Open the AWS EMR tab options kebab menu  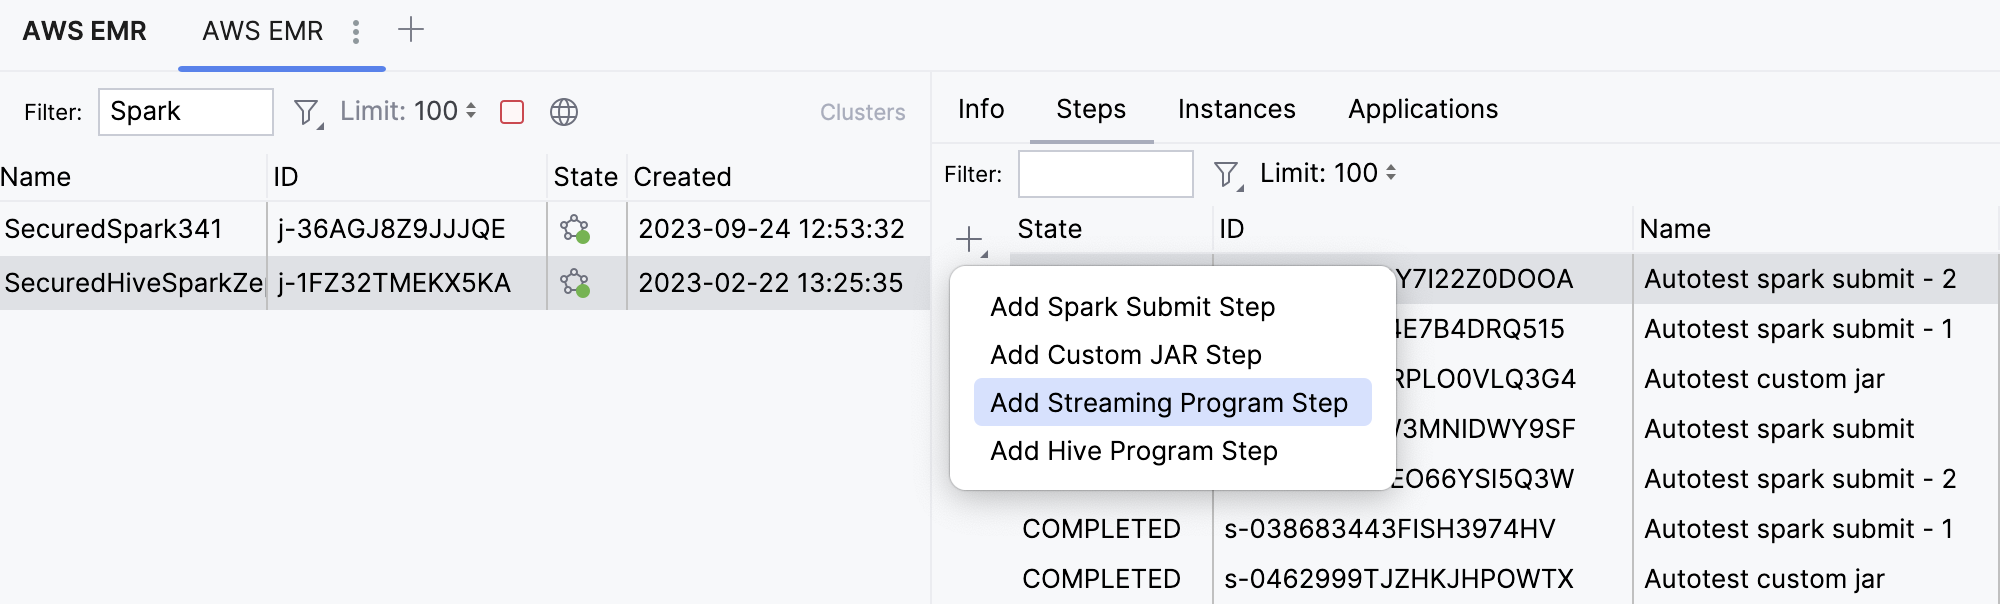point(356,32)
